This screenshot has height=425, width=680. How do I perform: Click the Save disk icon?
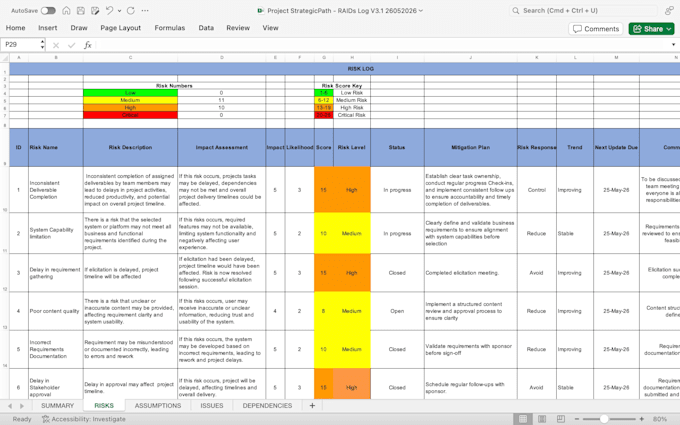tap(81, 10)
